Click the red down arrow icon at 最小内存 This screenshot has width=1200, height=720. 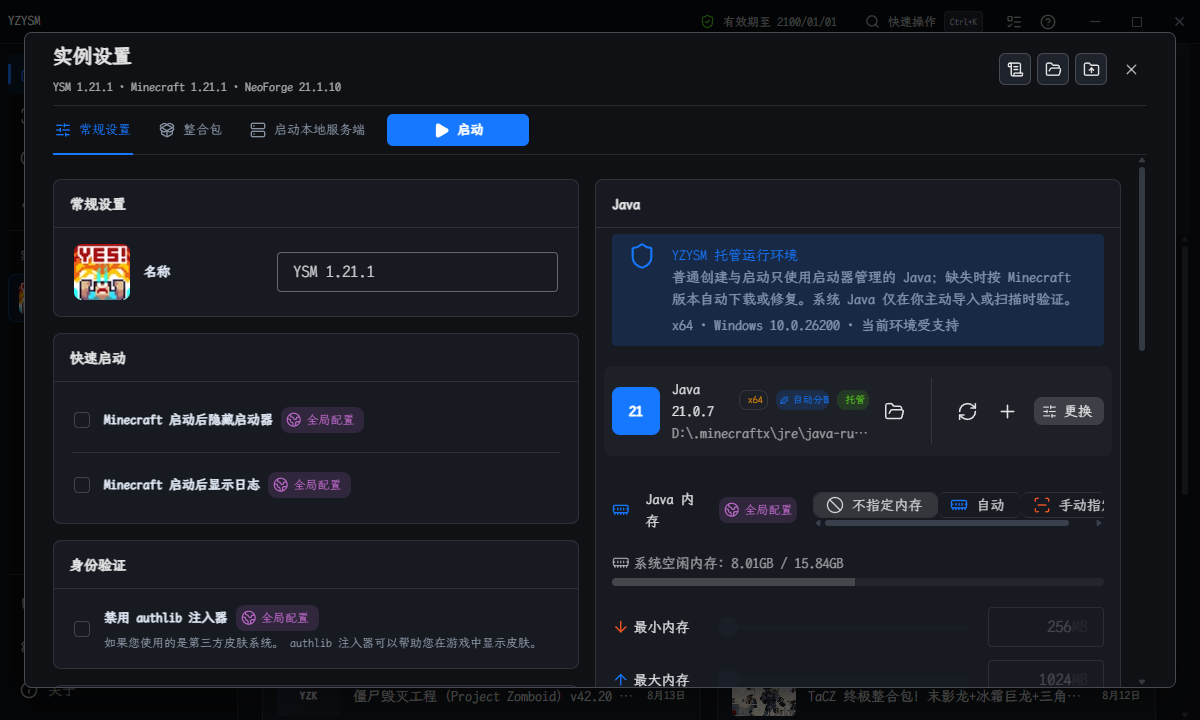[x=620, y=627]
